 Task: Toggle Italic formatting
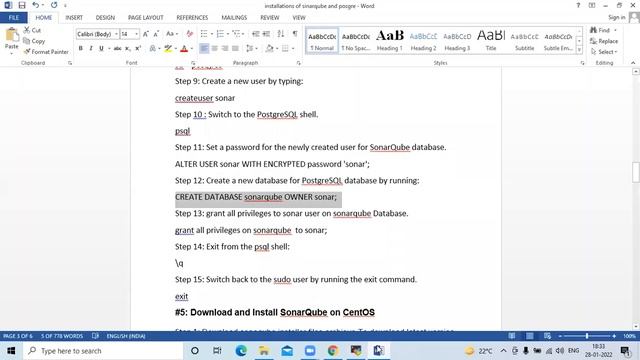[x=91, y=49]
